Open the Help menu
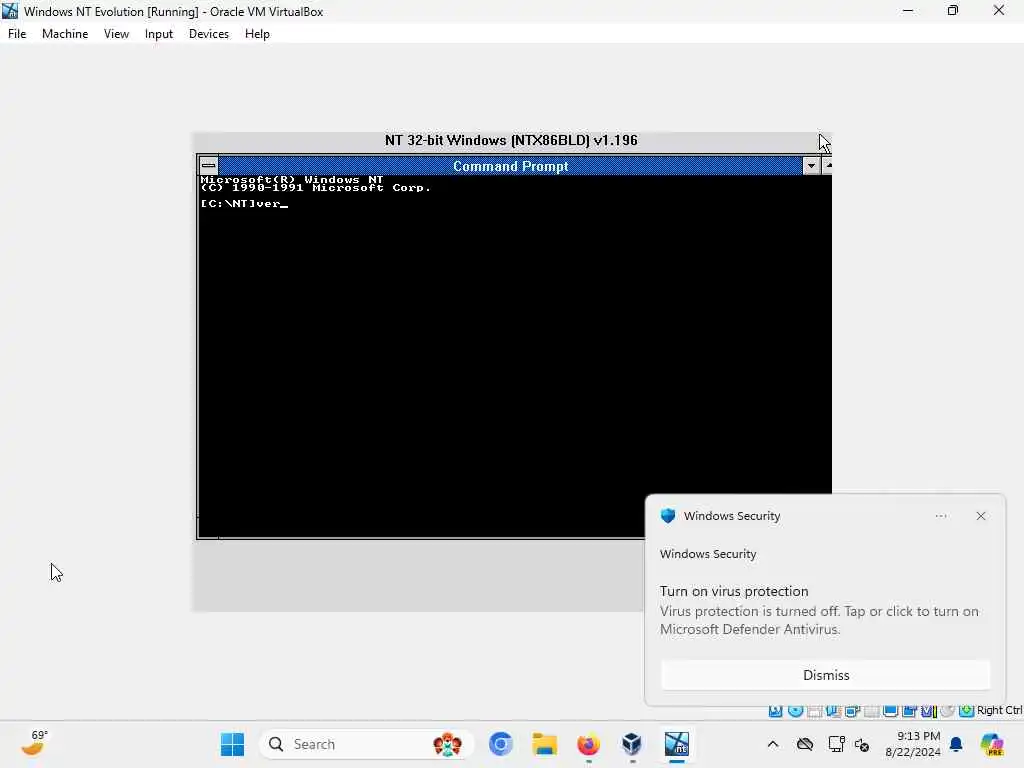1024x768 pixels. (x=257, y=34)
